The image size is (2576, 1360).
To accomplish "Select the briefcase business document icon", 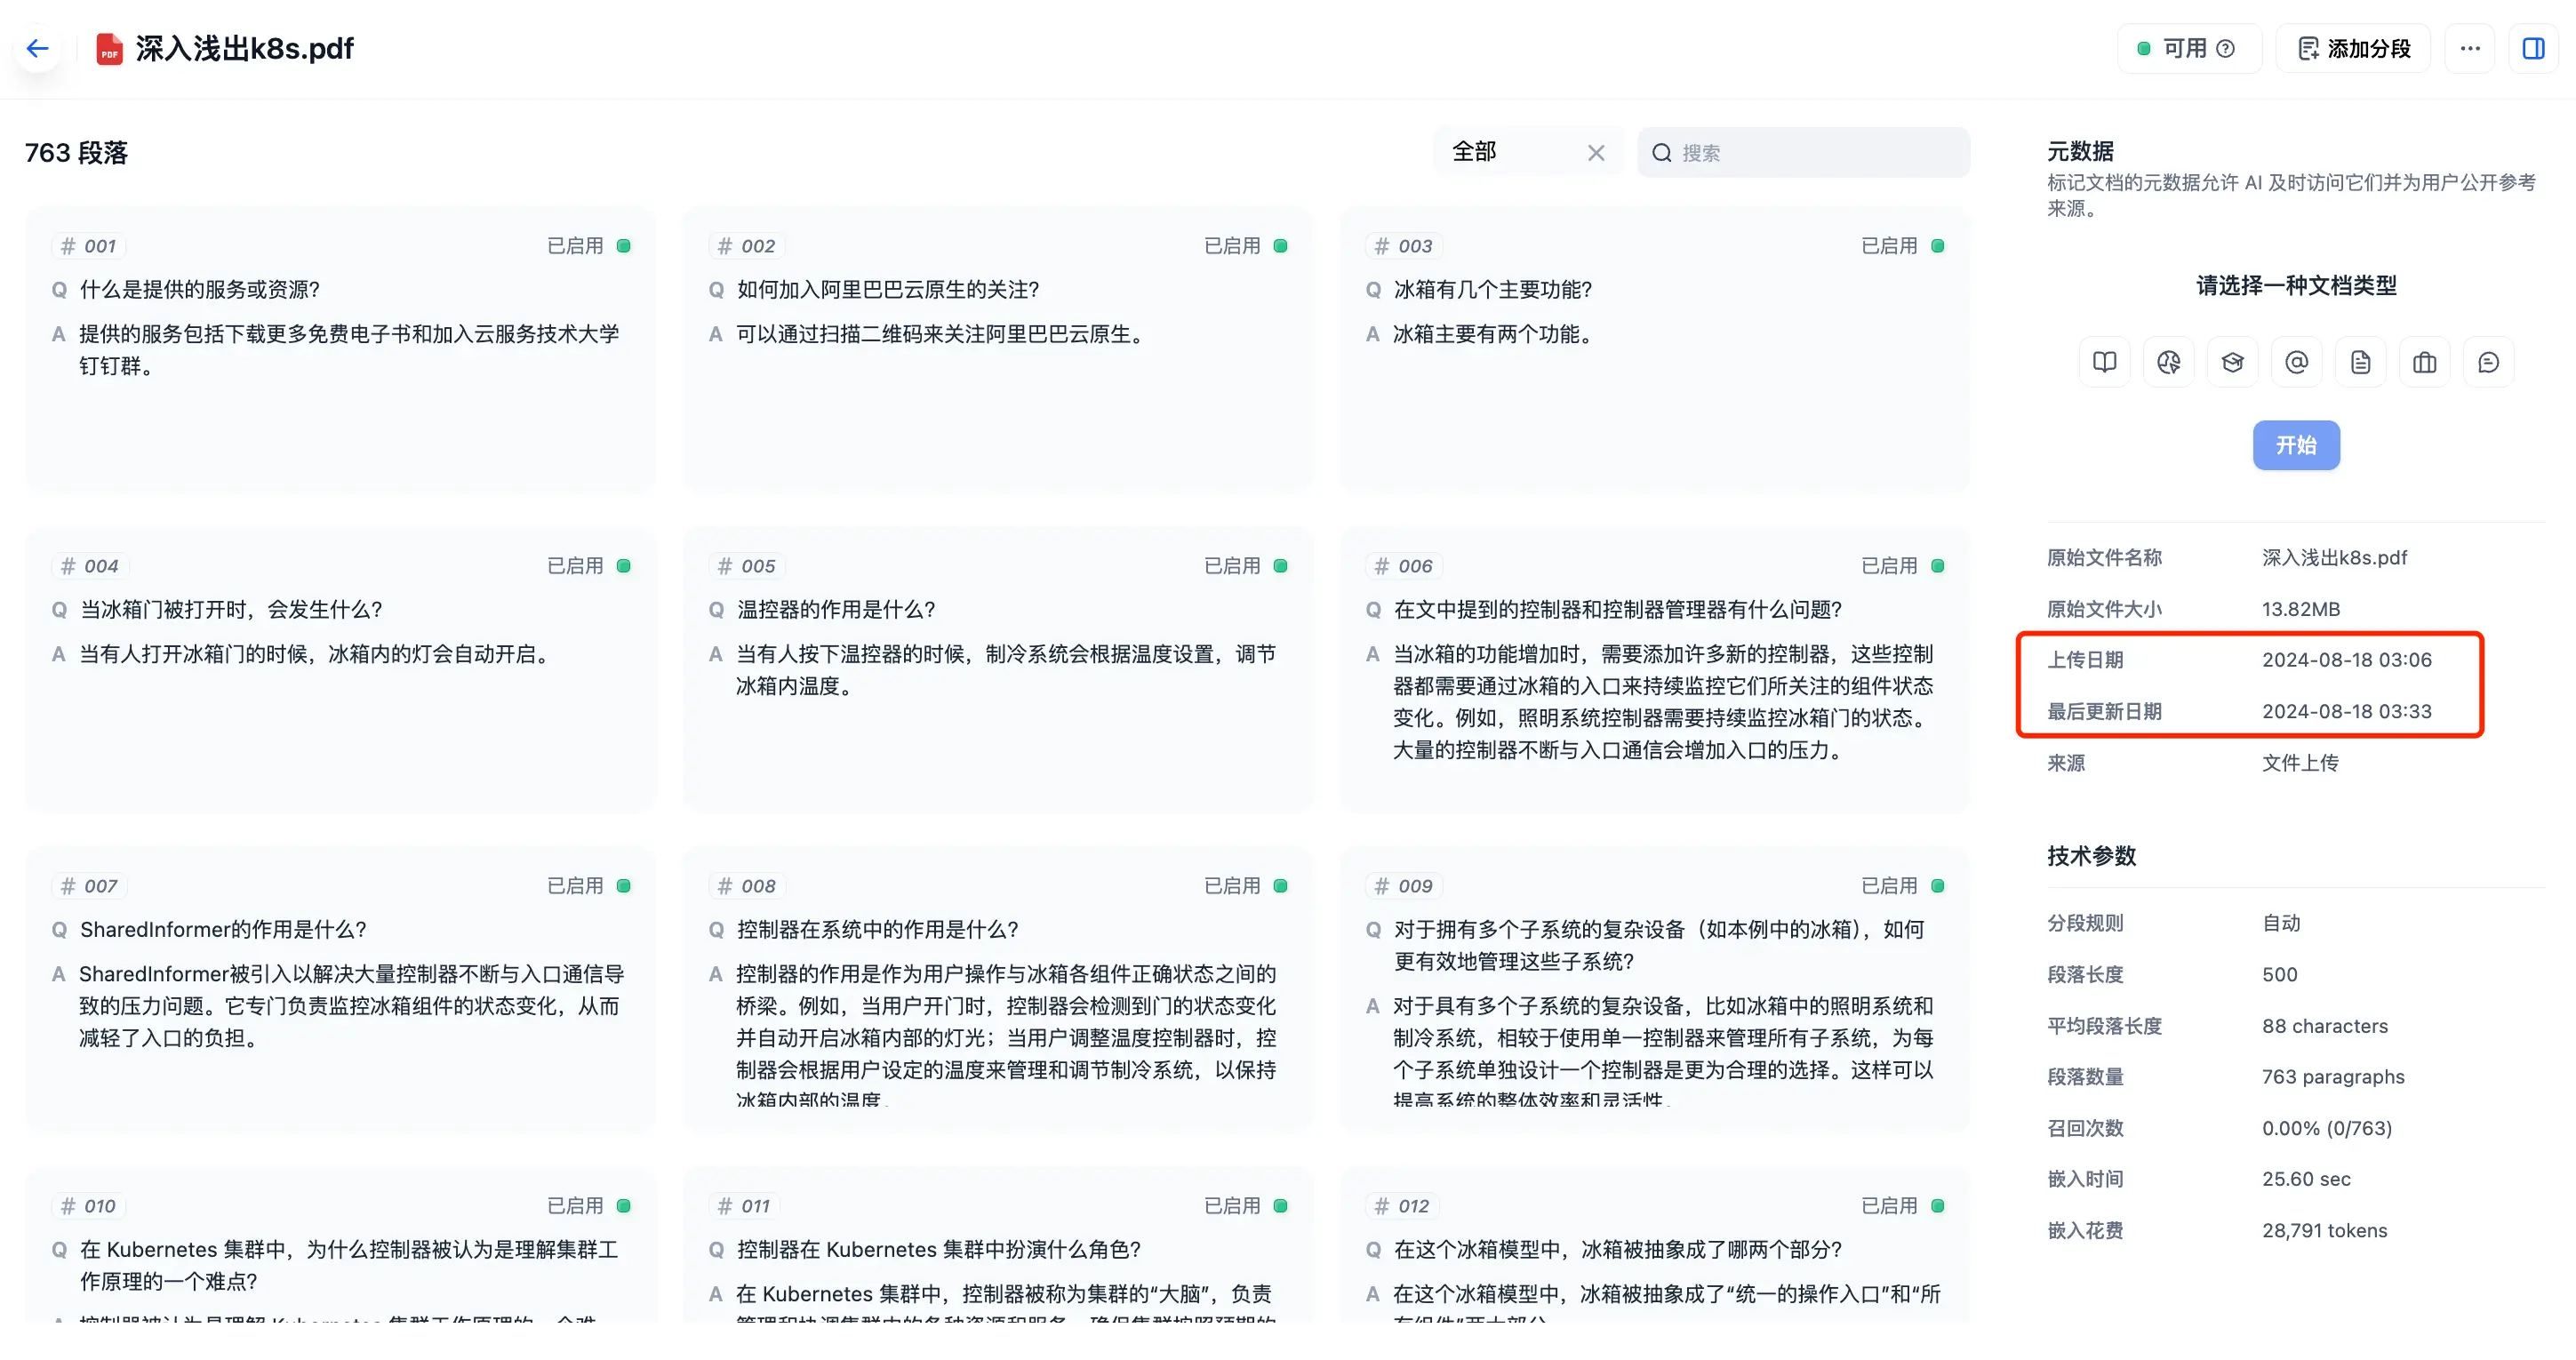I will (2424, 362).
